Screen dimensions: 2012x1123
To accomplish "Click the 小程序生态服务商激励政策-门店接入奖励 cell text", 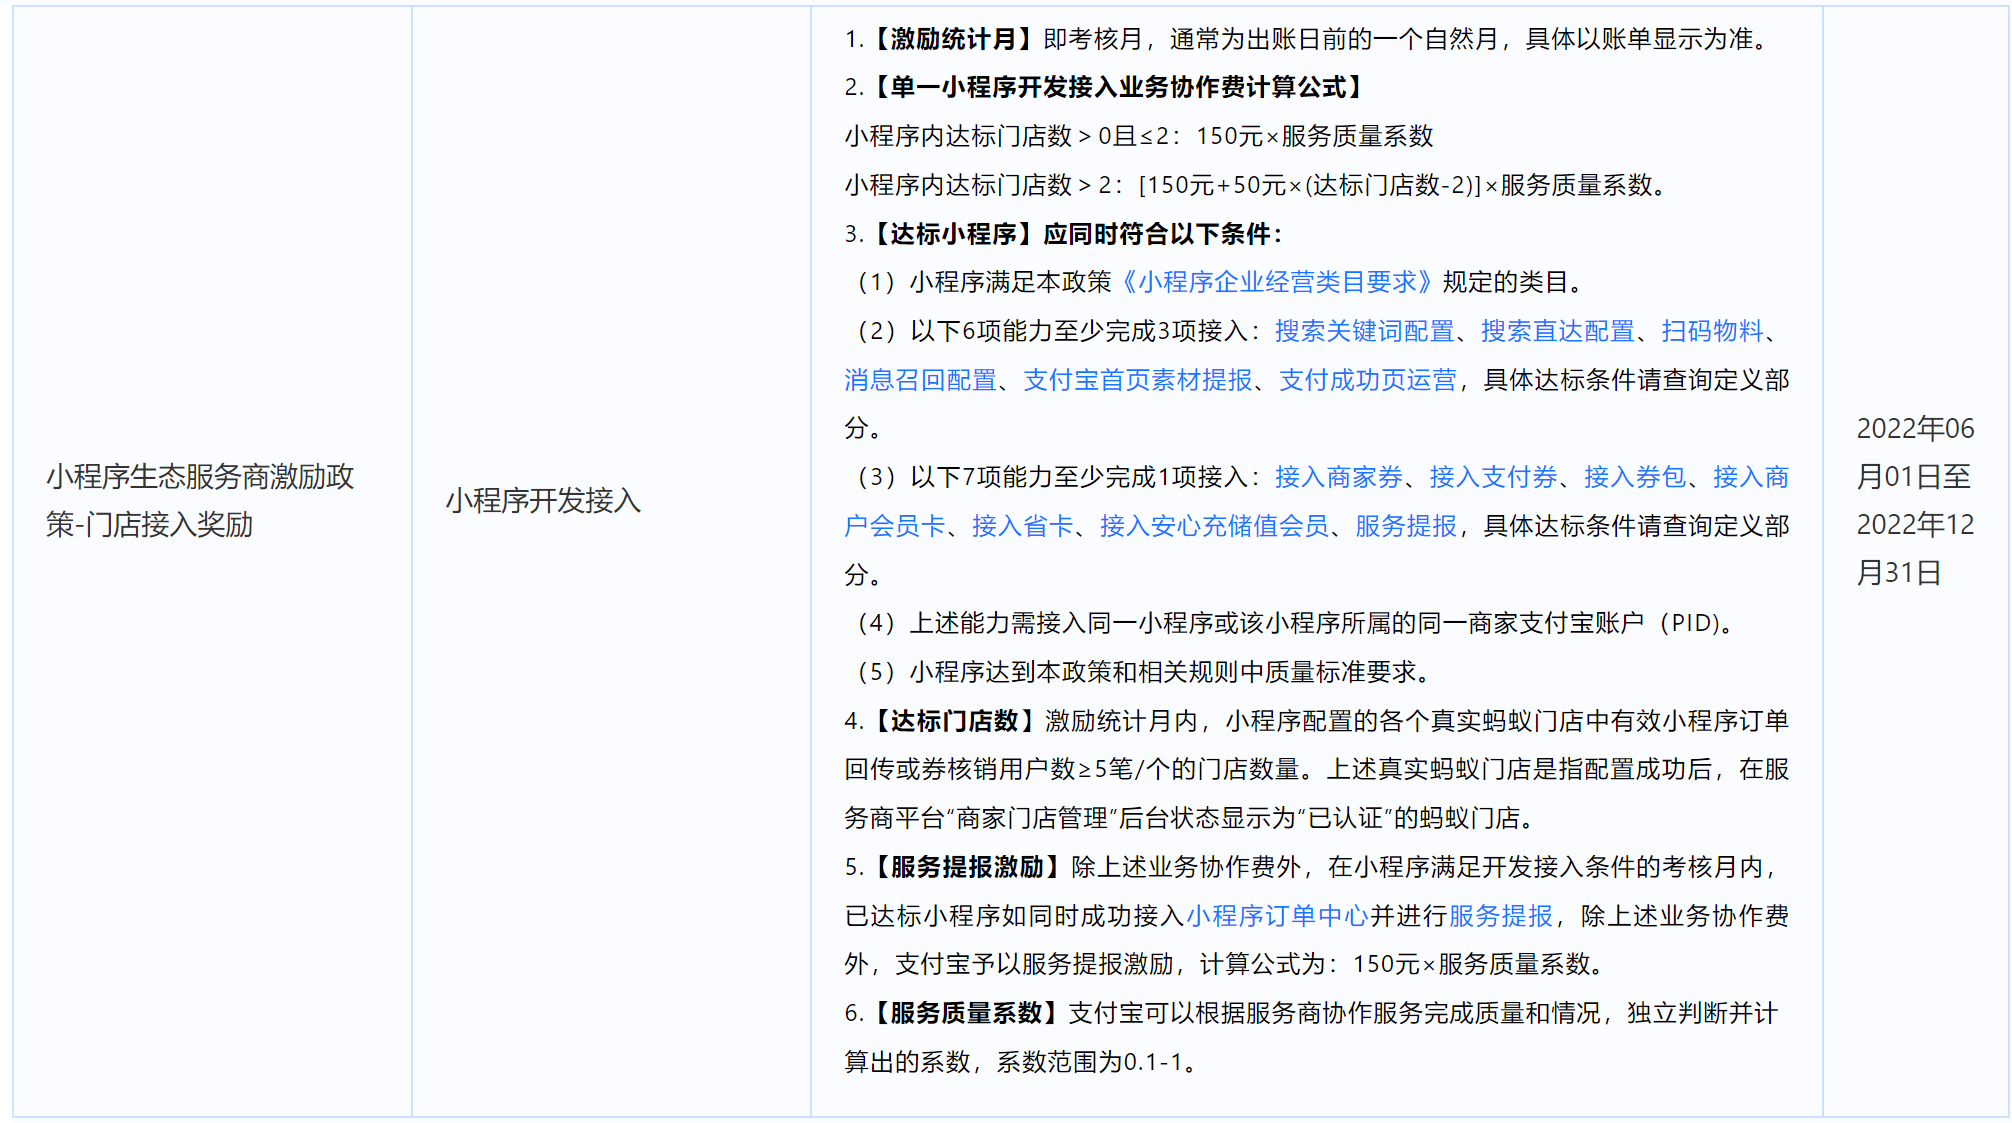I will point(200,500).
